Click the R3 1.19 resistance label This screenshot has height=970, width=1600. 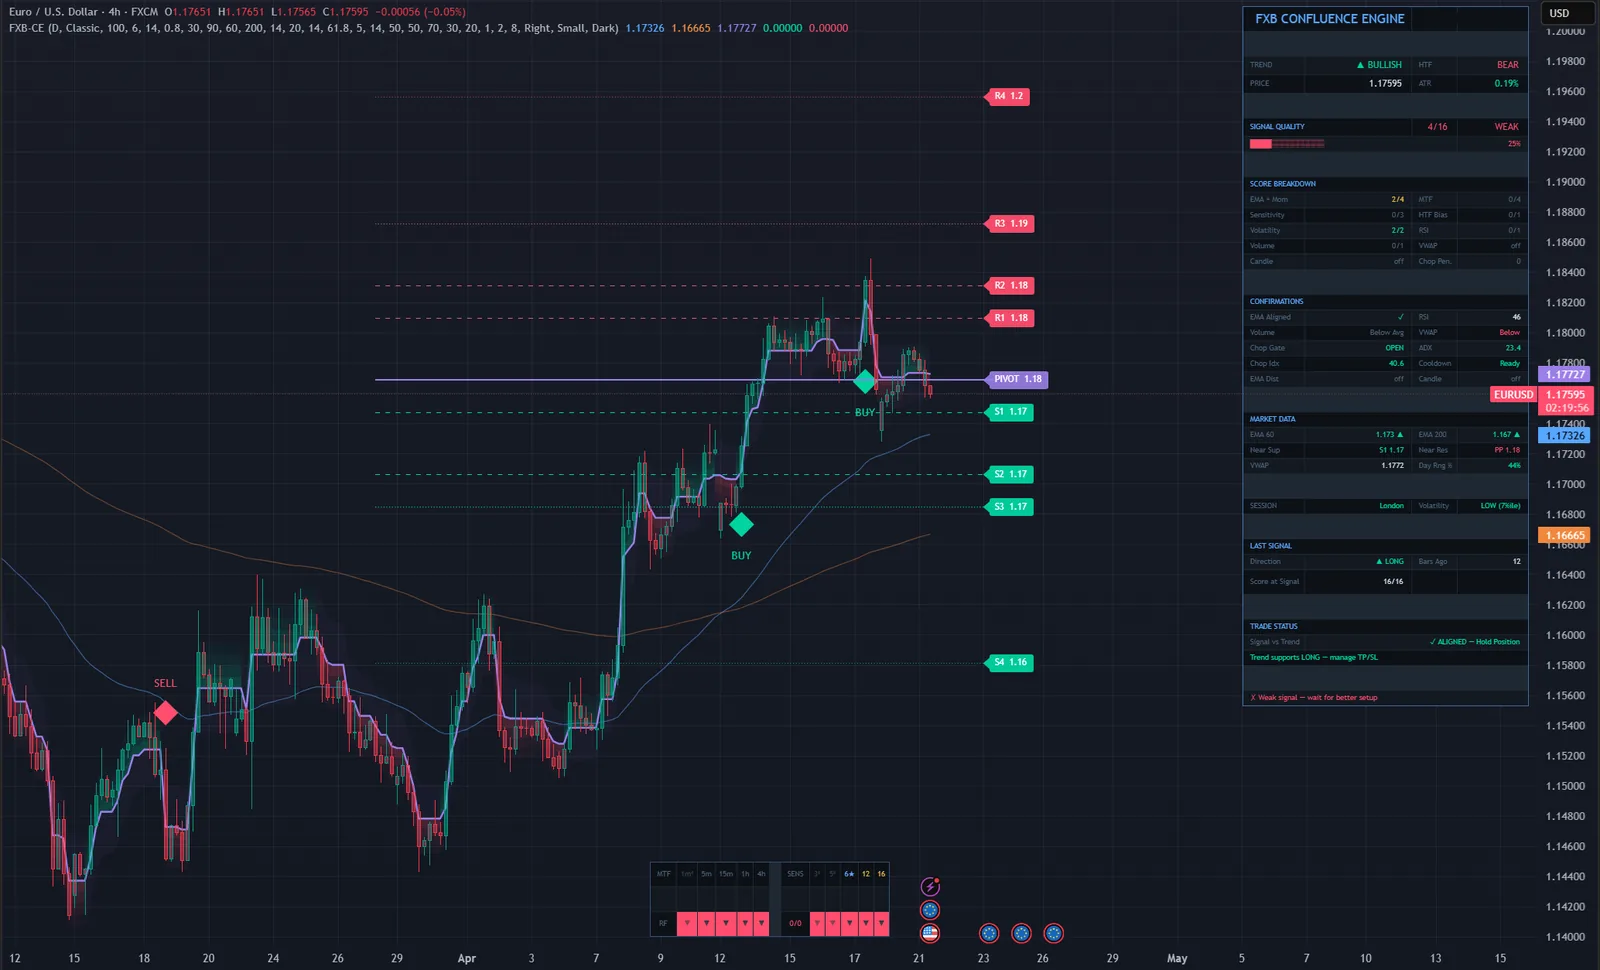click(x=1010, y=224)
